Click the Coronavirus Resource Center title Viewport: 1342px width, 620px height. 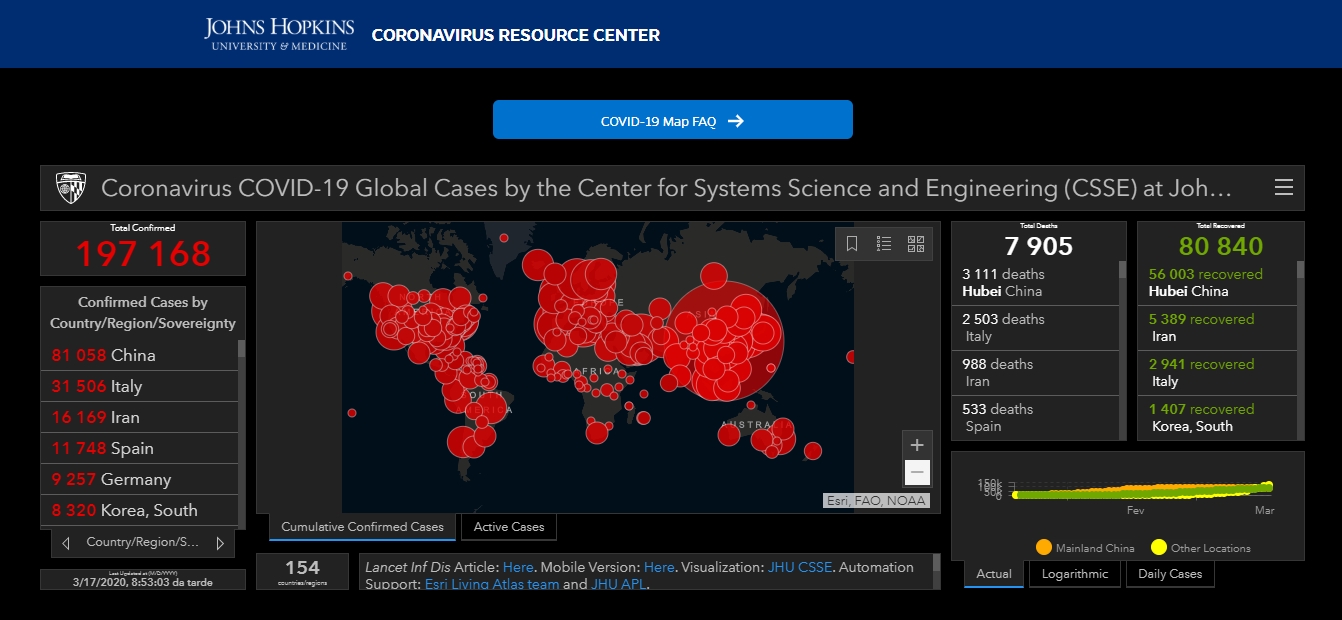coord(516,35)
